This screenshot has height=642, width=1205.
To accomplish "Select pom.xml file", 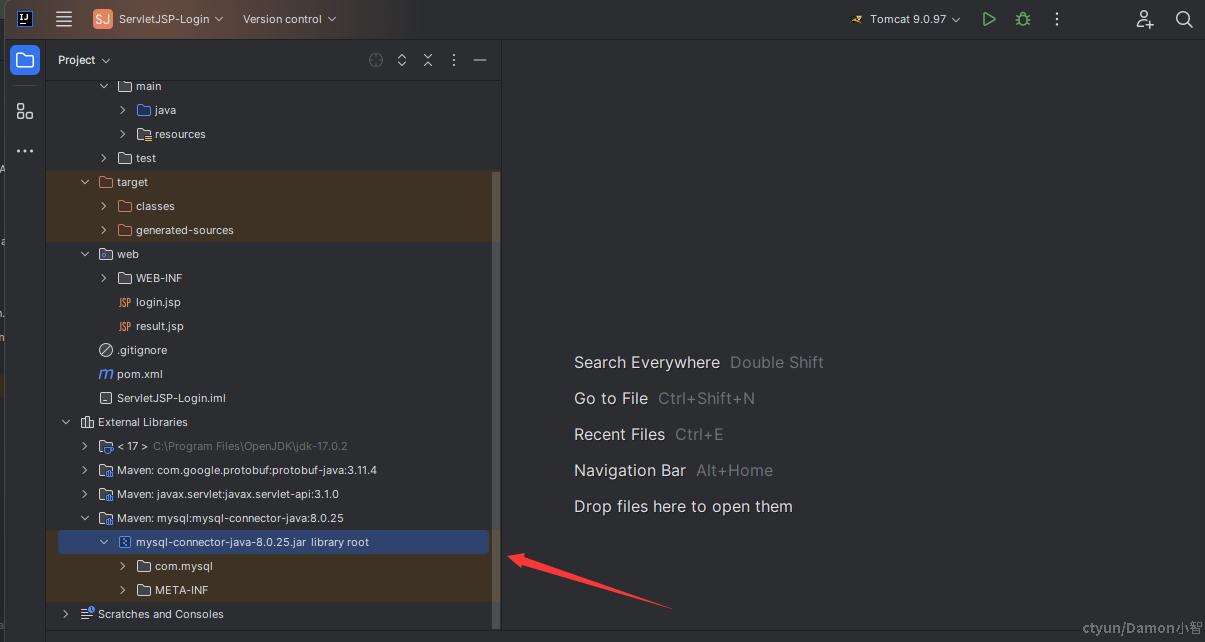I will tap(139, 374).
